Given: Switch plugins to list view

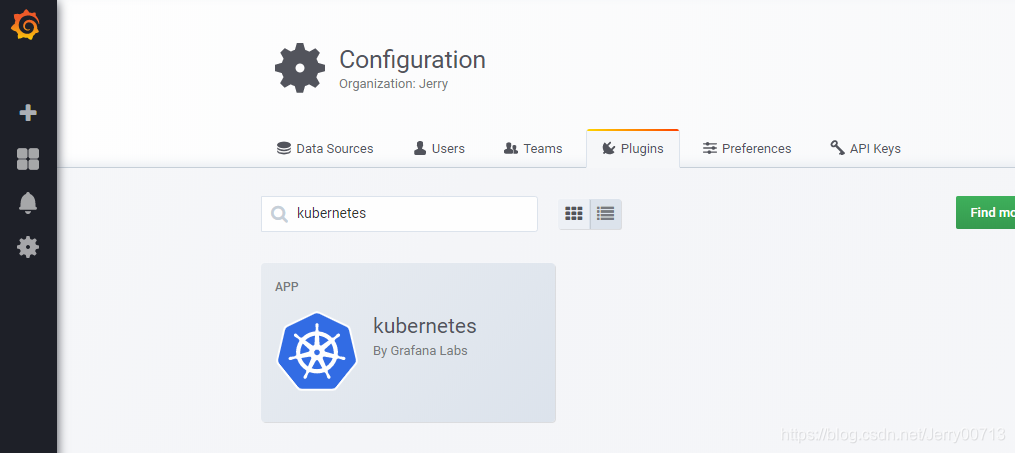Looking at the screenshot, I should (x=606, y=214).
